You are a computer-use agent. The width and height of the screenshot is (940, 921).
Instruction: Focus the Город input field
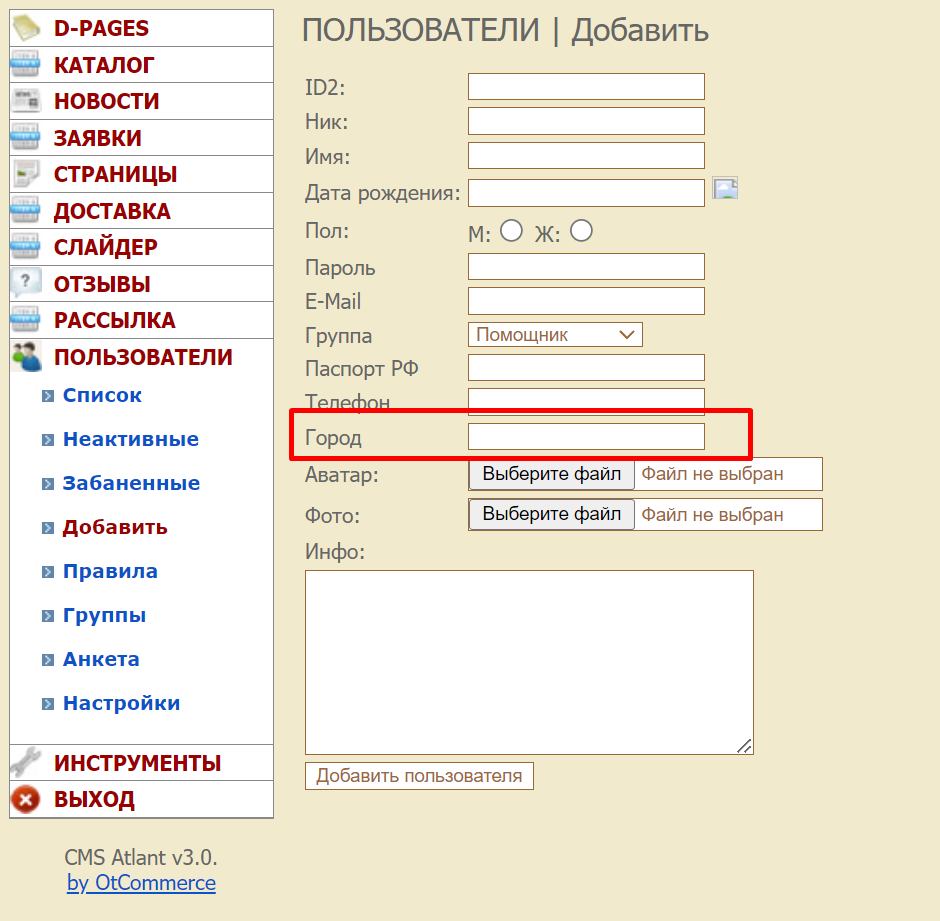click(586, 437)
